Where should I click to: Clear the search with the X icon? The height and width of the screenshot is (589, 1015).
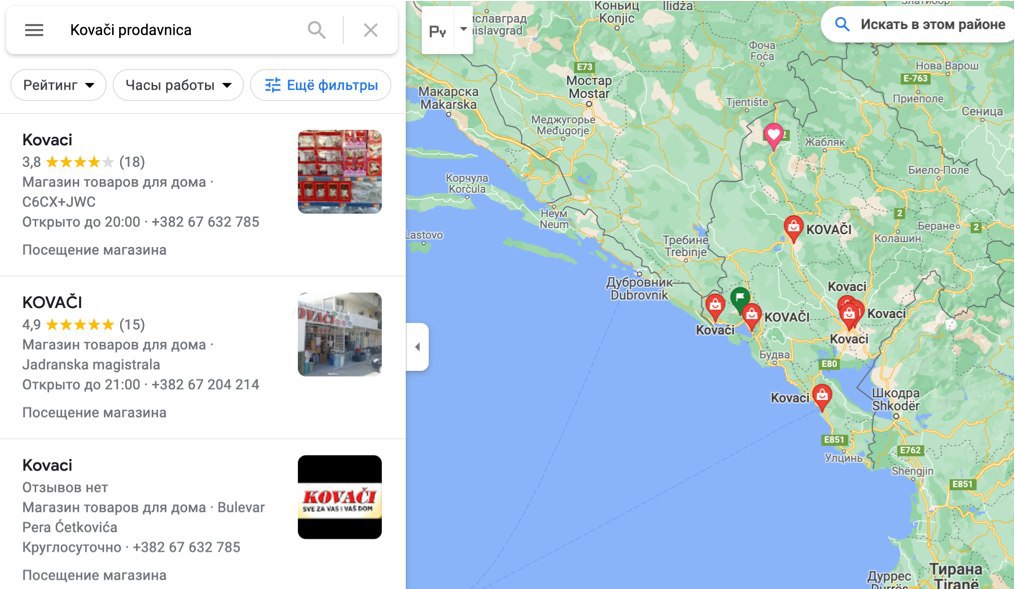click(371, 30)
